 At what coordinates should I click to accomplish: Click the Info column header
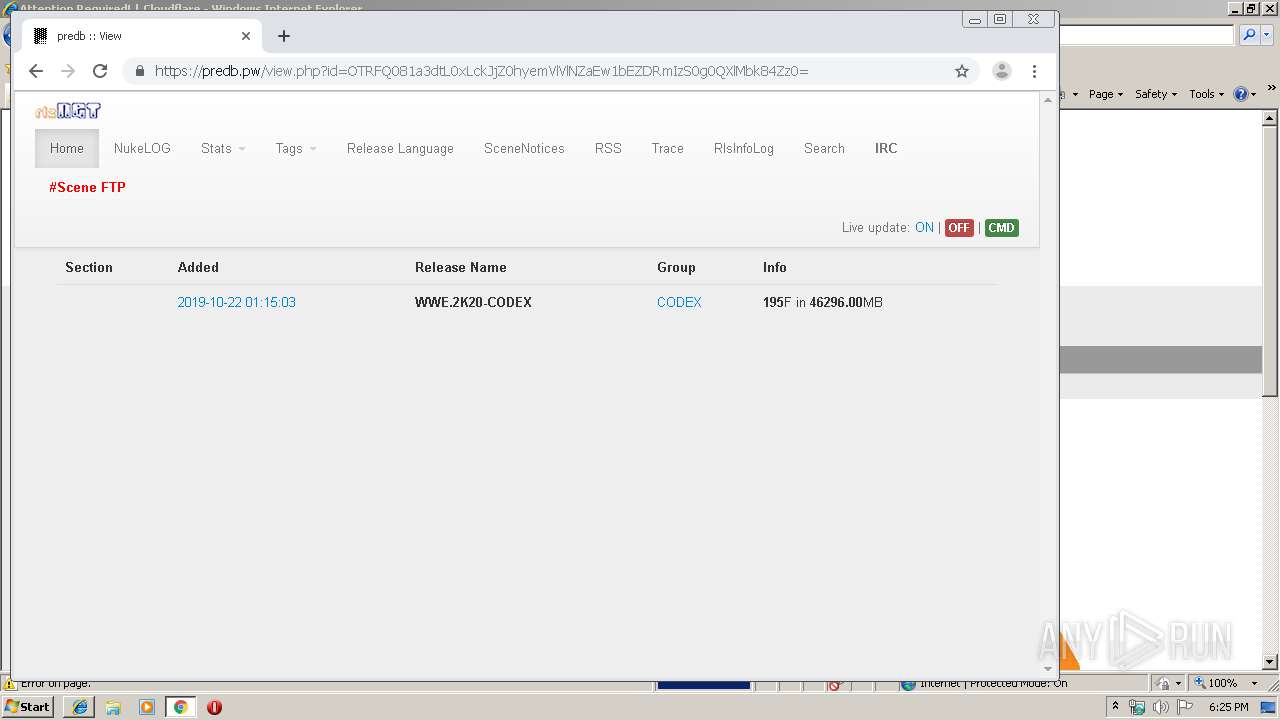pyautogui.click(x=775, y=267)
